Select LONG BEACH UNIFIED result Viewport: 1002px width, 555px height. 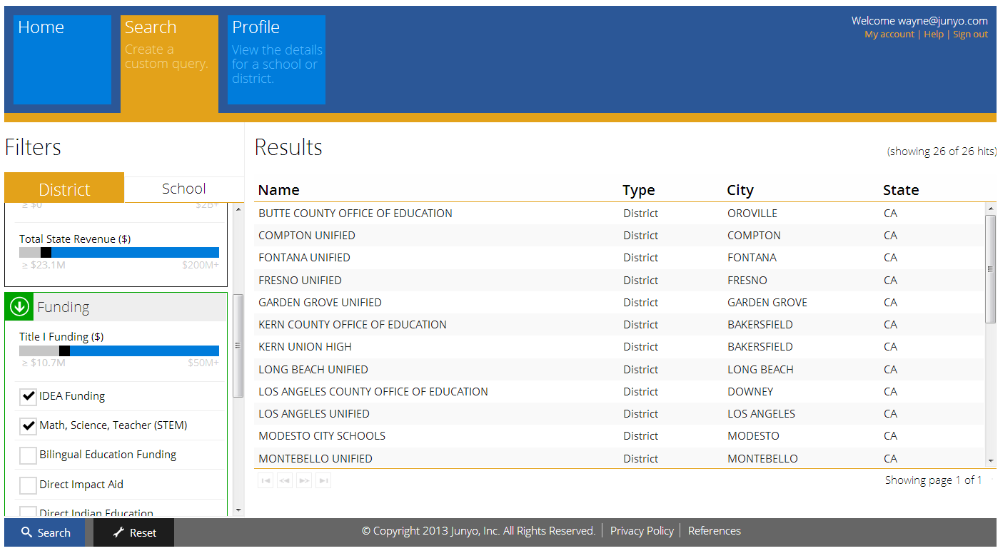point(619,370)
